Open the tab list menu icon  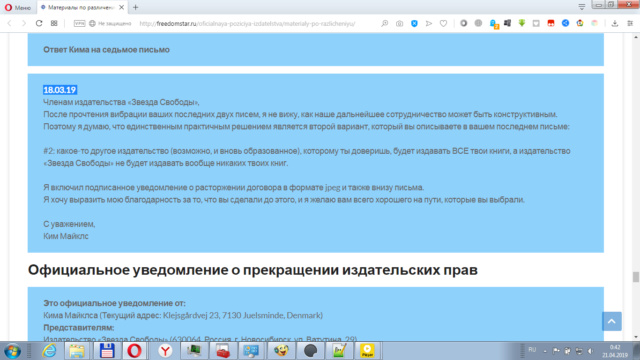tap(582, 7)
